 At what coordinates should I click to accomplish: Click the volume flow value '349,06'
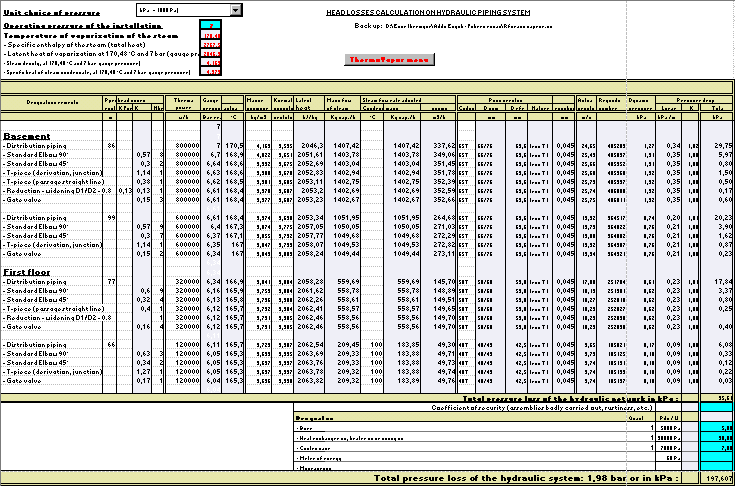click(443, 155)
